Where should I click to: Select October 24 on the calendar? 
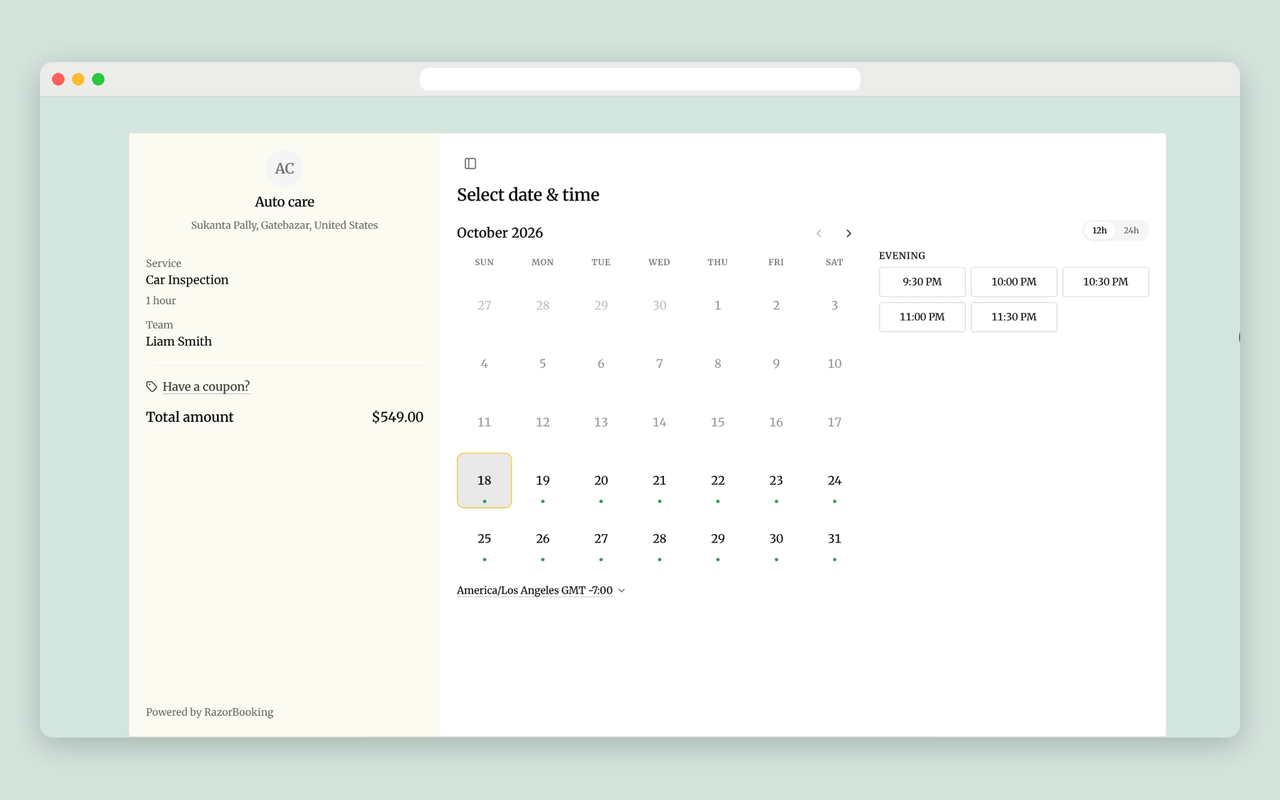(835, 481)
